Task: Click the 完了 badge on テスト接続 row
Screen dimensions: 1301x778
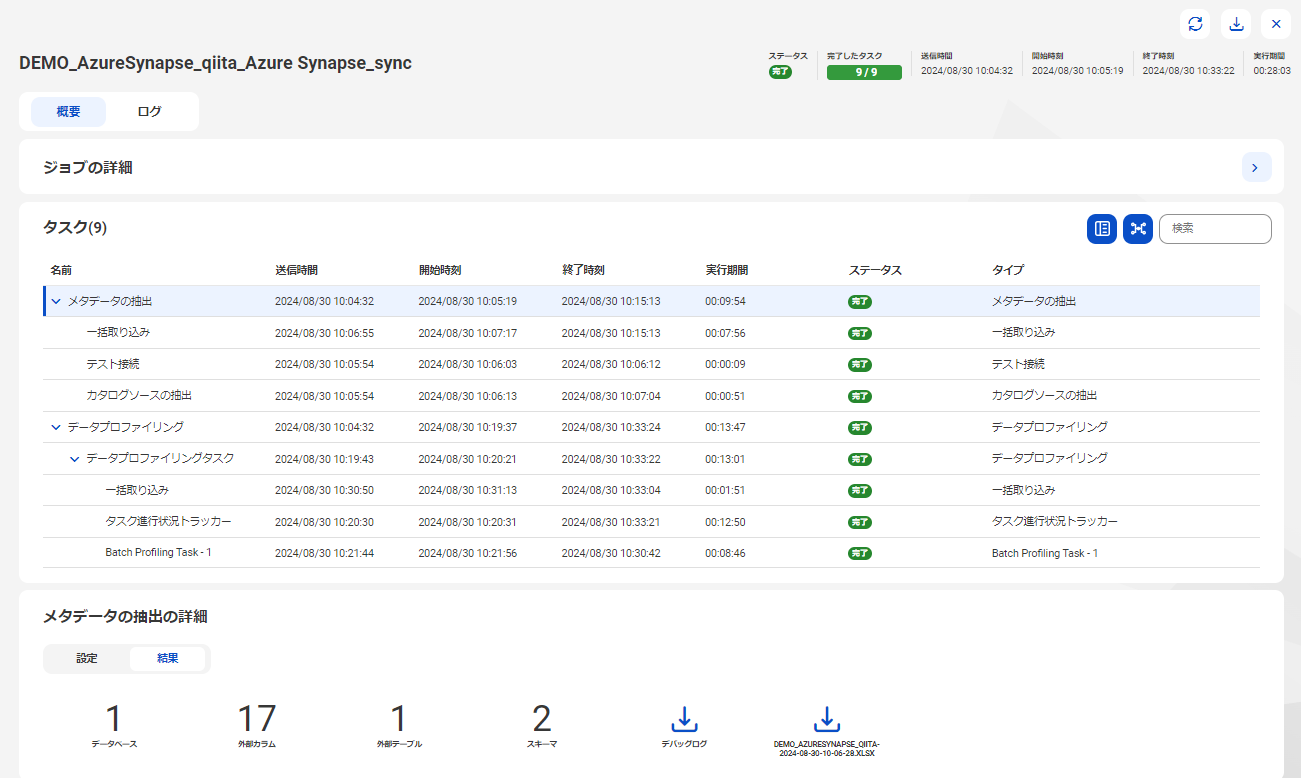Action: 859,364
